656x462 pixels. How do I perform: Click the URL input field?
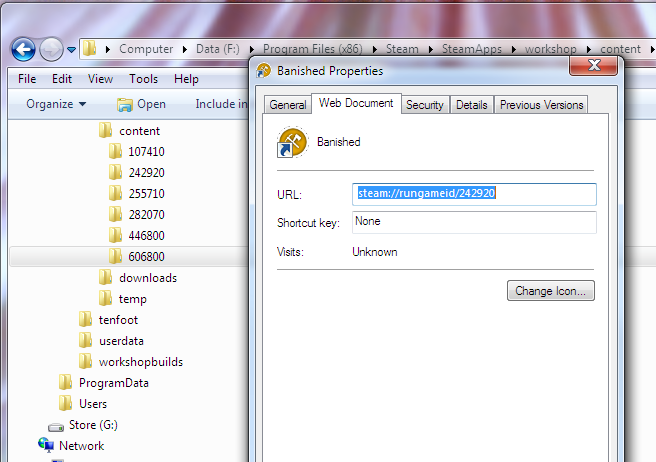(x=474, y=194)
